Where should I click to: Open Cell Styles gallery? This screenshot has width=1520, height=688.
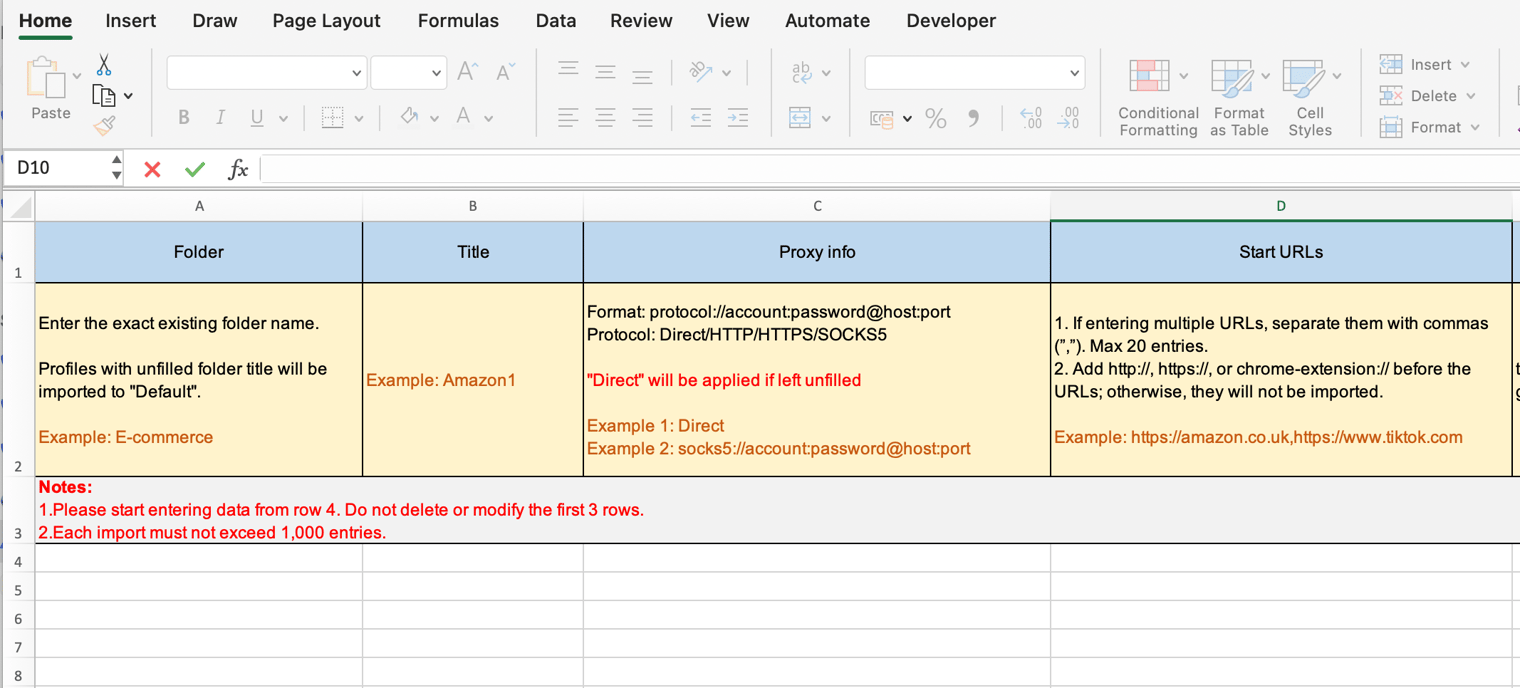(x=1310, y=97)
